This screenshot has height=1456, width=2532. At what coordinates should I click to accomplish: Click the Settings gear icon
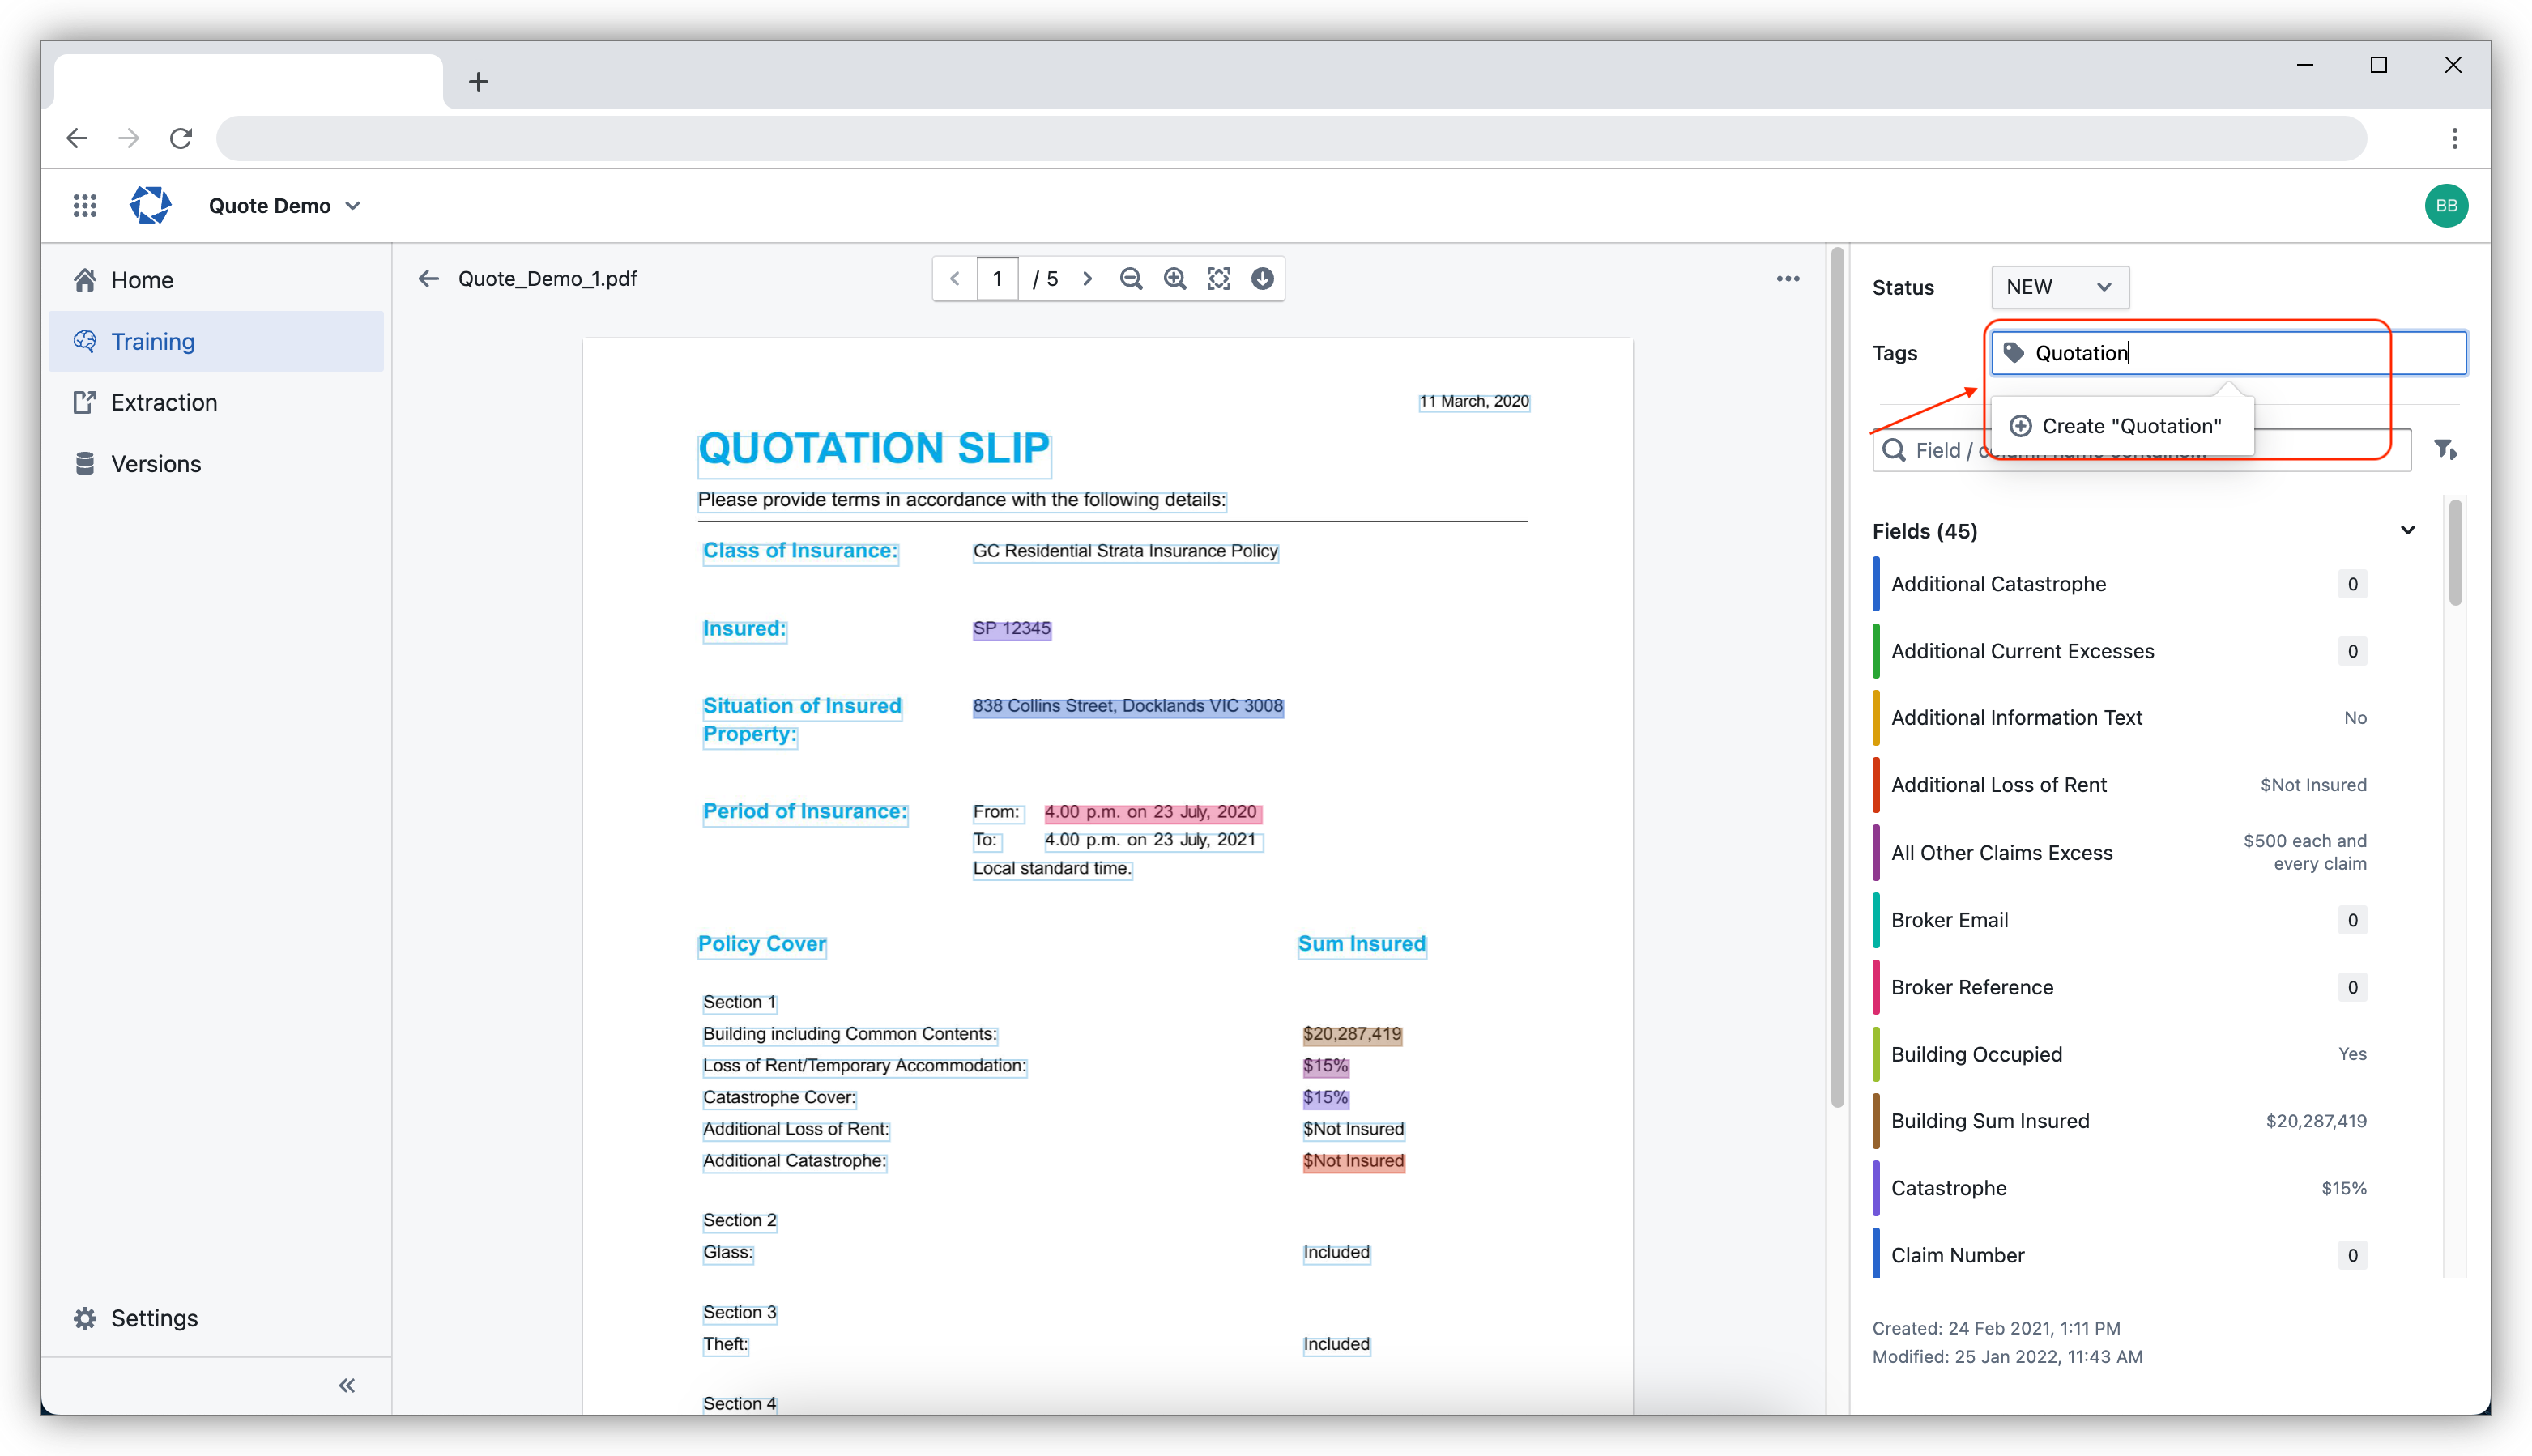coord(85,1318)
